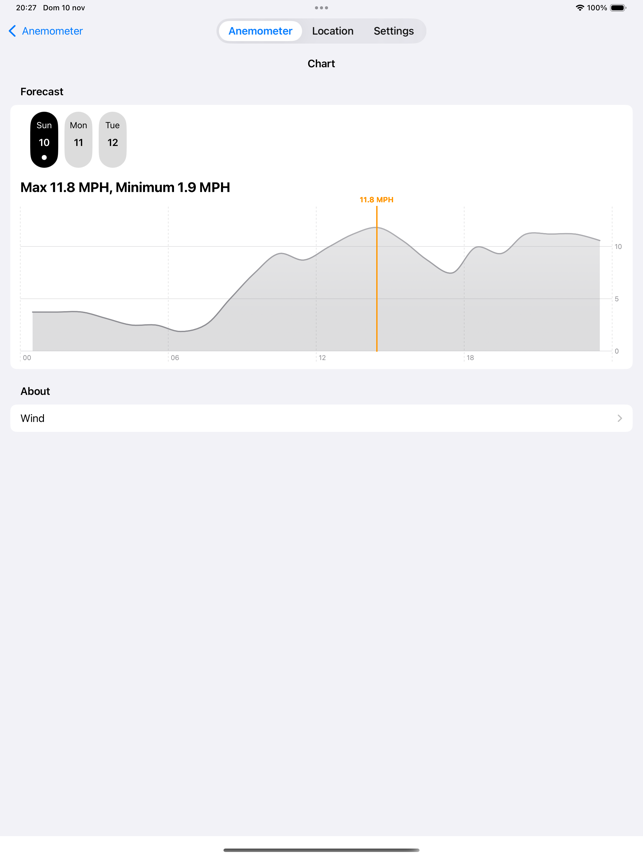
Task: Open the Wind row disclosure chevron
Action: (619, 418)
